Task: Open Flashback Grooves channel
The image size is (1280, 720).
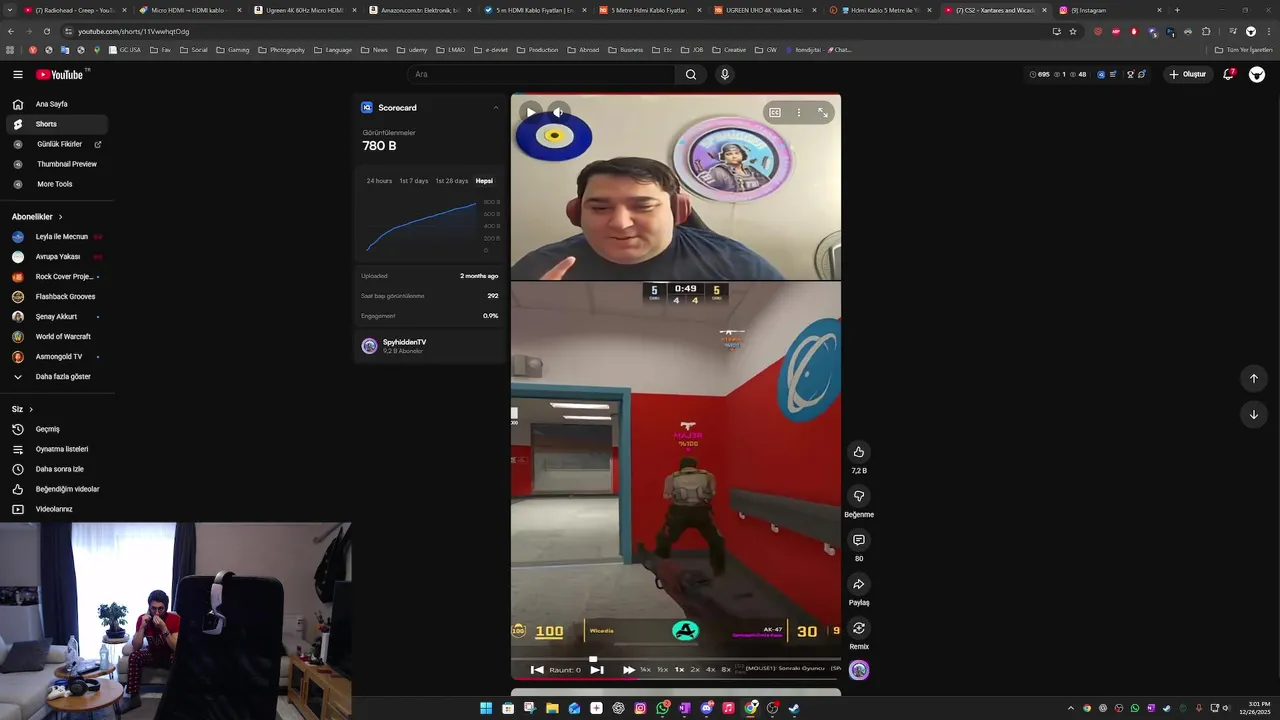Action: coord(57,297)
